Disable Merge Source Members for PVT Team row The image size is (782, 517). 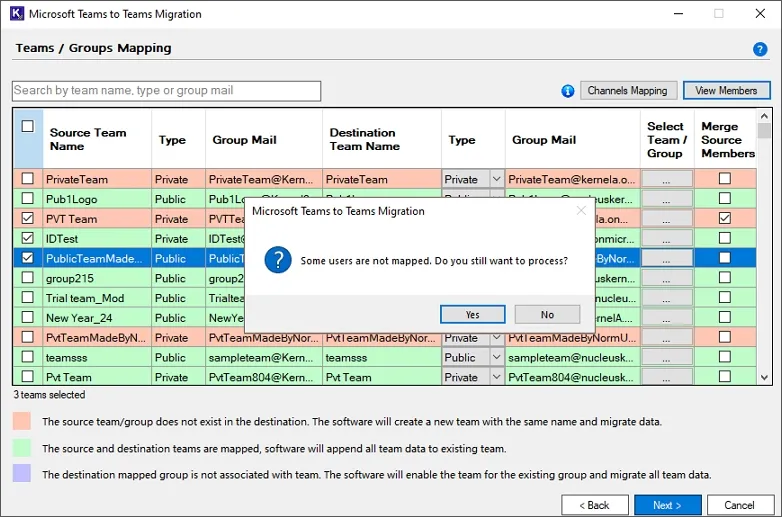(725, 218)
